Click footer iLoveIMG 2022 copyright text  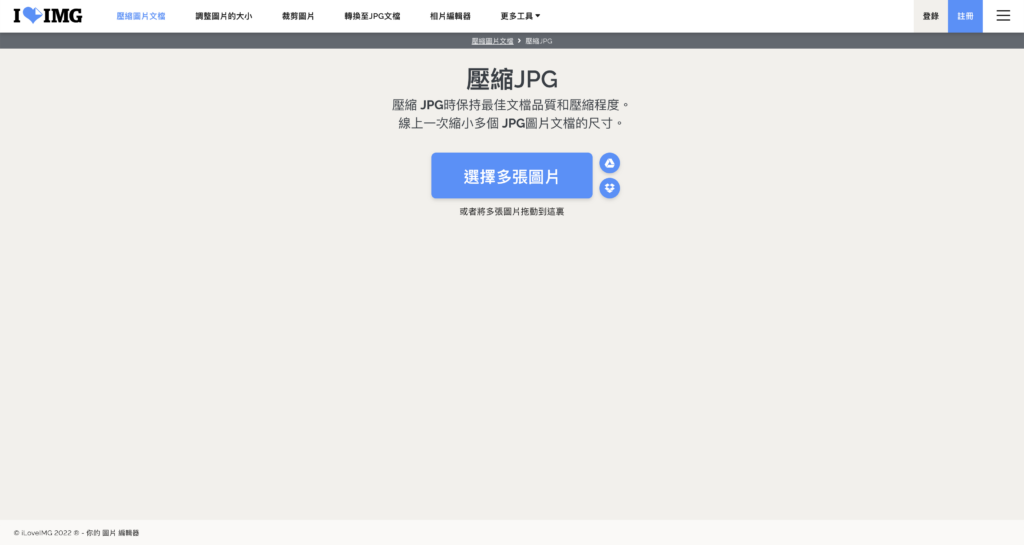point(76,533)
